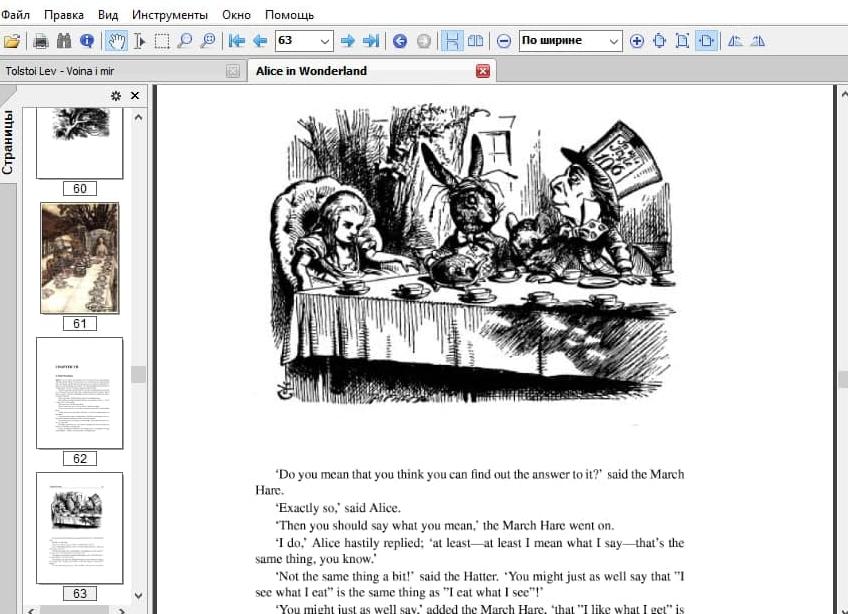Viewport: 848px width, 614px height.
Task: Open a file with the folder icon
Action: coord(12,41)
